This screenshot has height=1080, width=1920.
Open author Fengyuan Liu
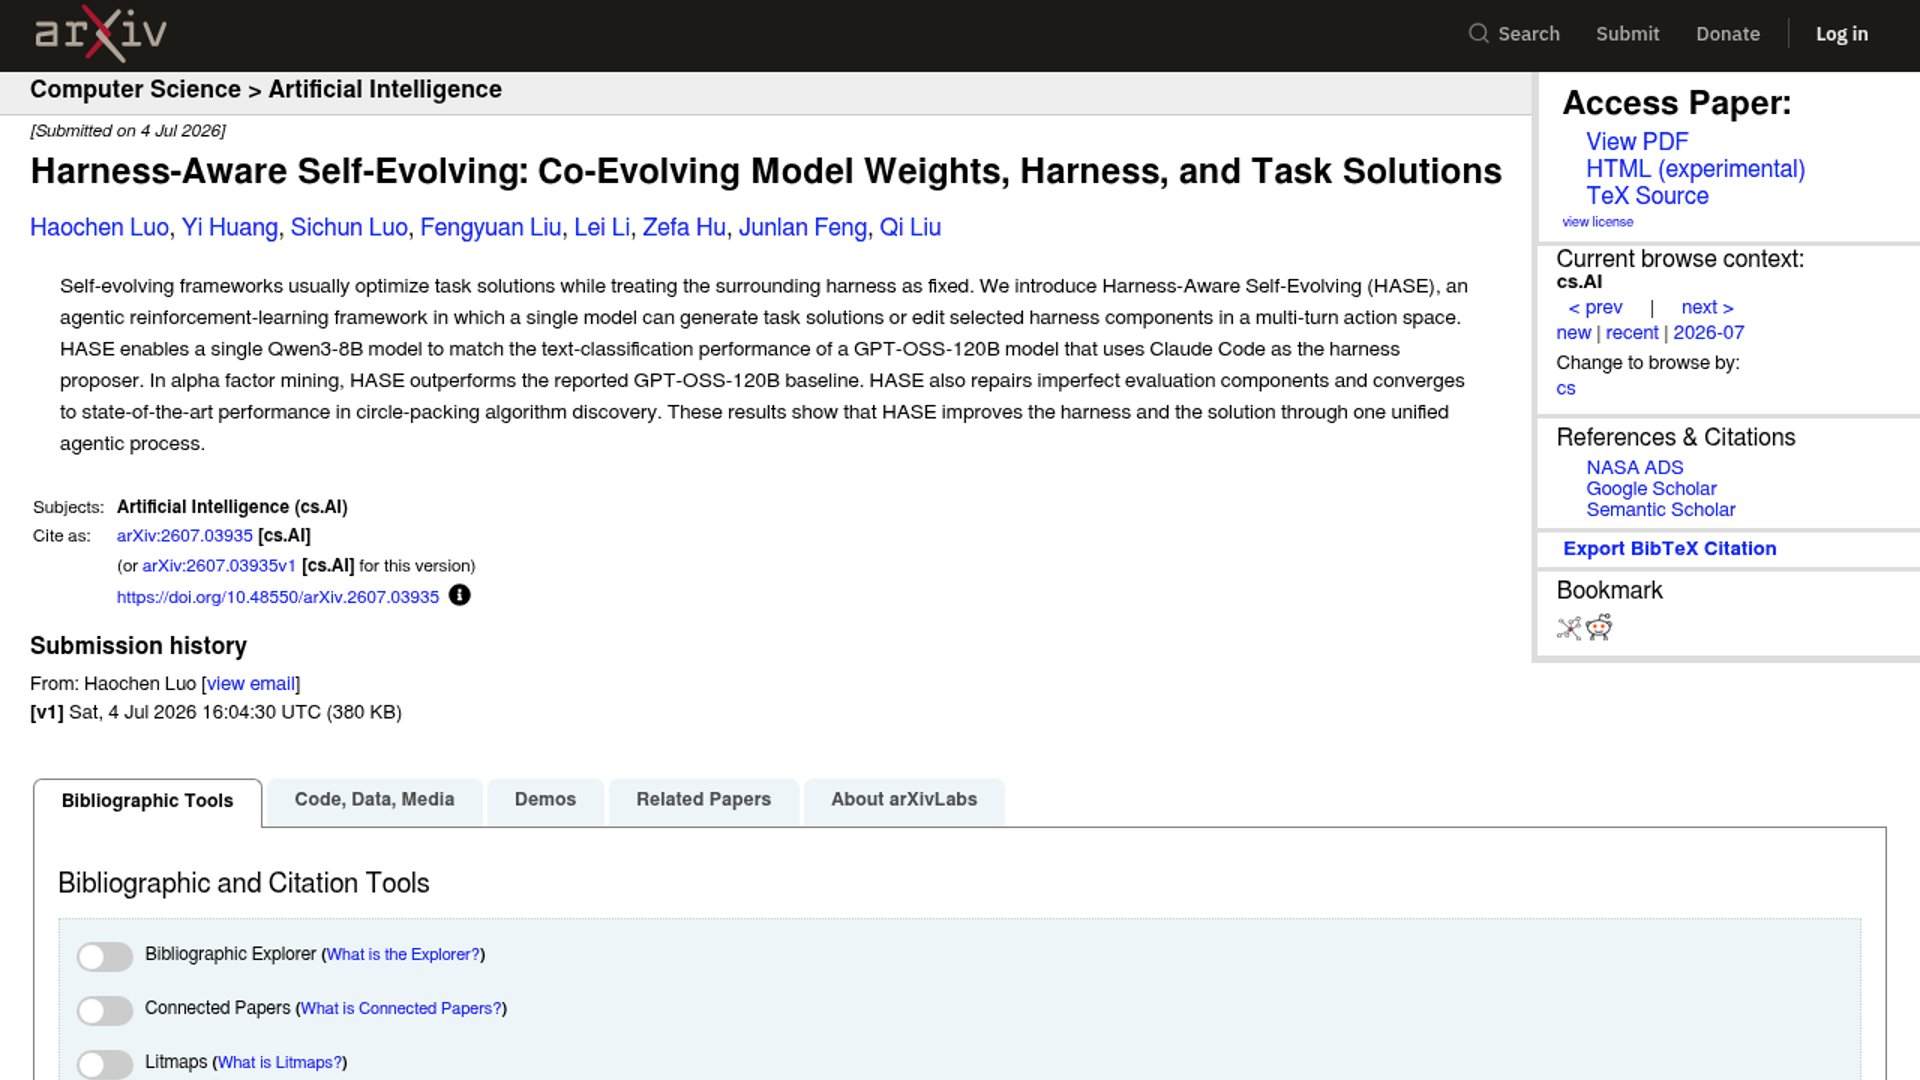(490, 228)
